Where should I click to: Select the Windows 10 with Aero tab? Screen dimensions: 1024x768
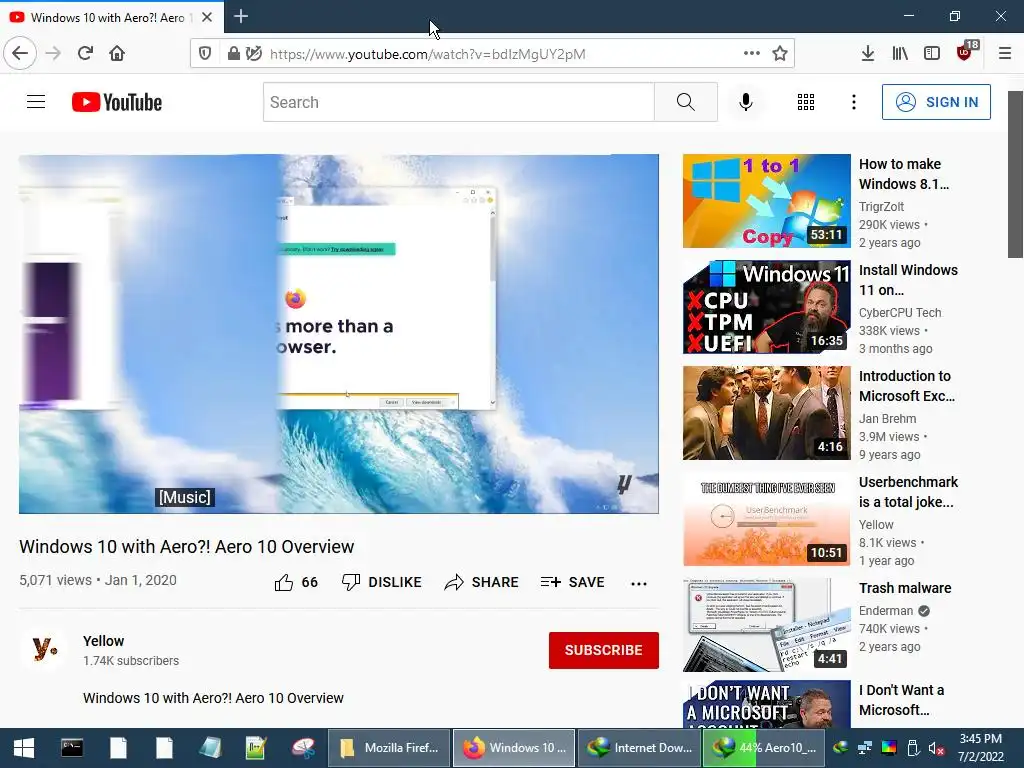coord(107,17)
